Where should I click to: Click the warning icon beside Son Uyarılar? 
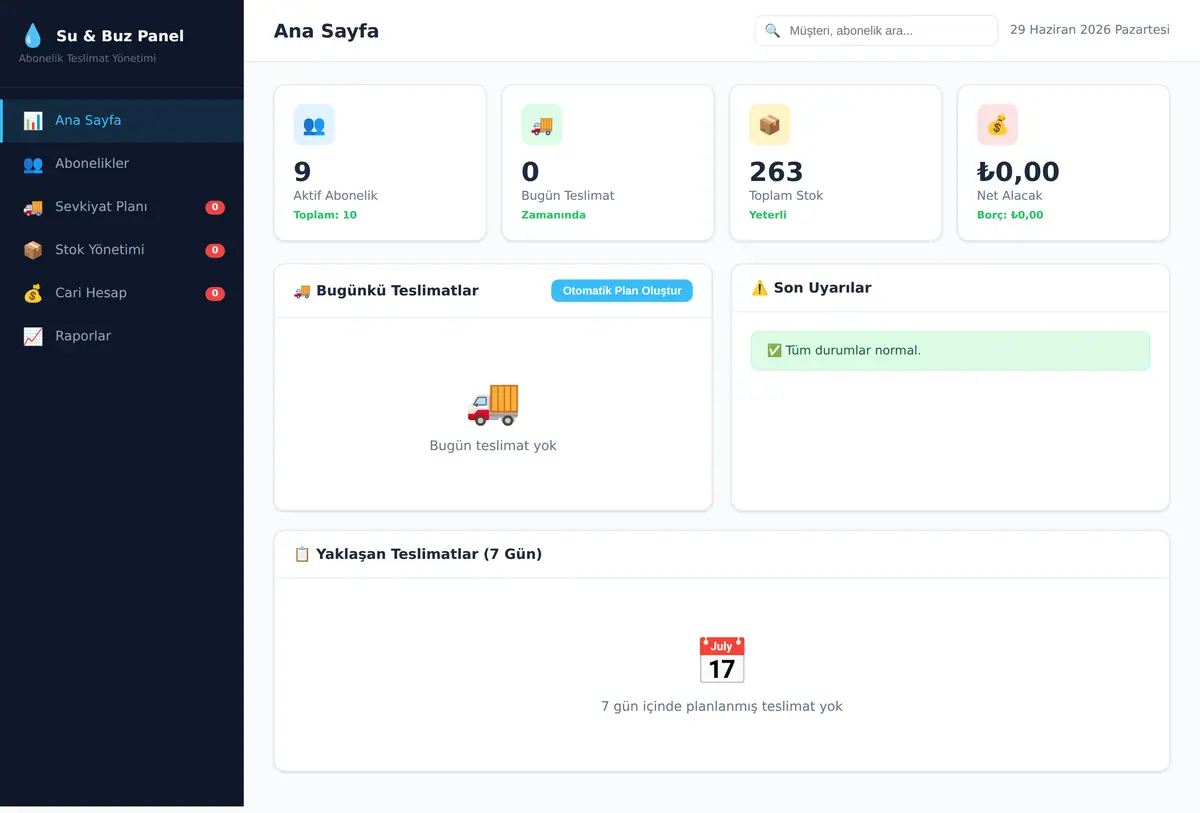tap(760, 288)
